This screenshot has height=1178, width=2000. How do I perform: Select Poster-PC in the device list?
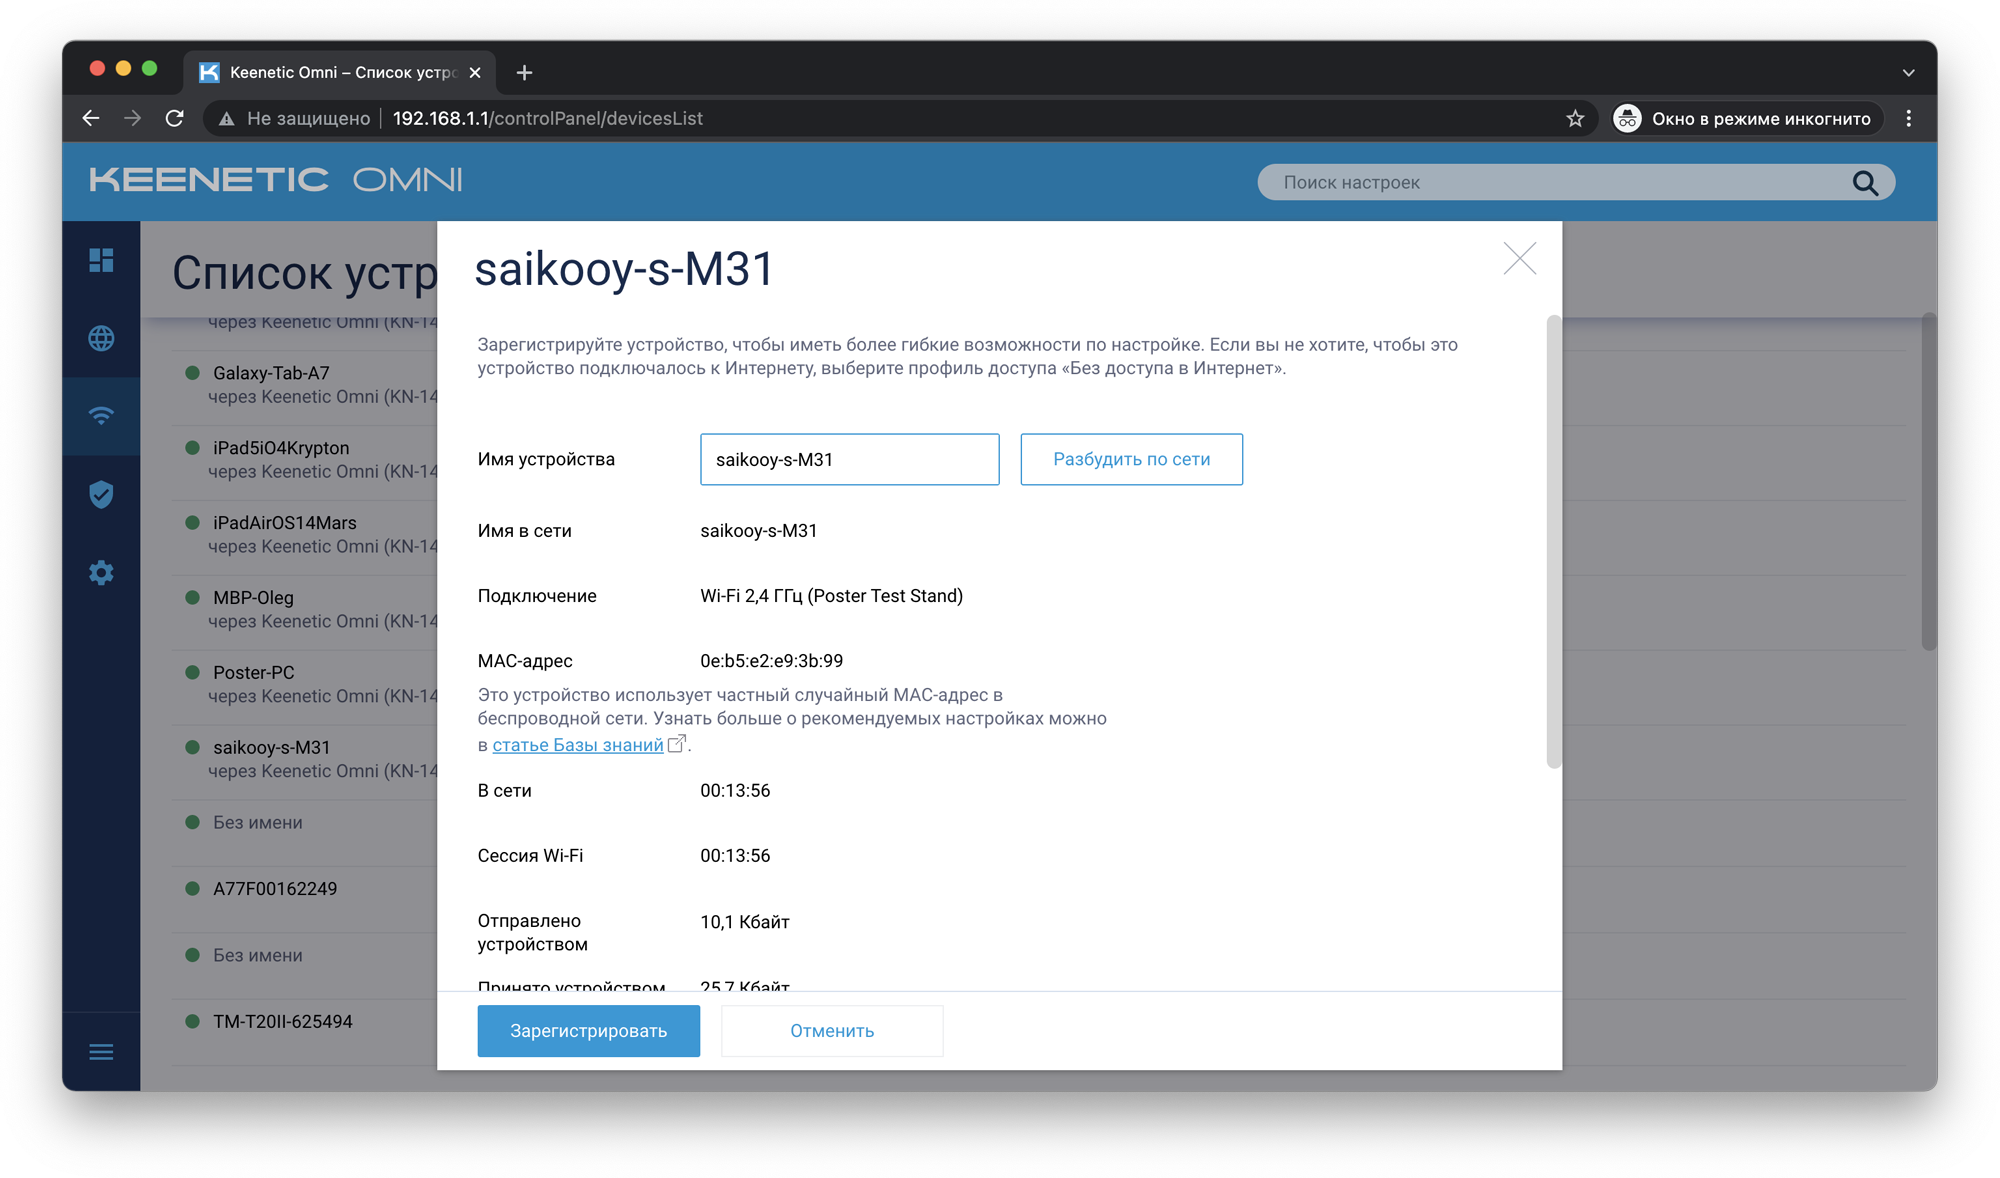click(253, 673)
